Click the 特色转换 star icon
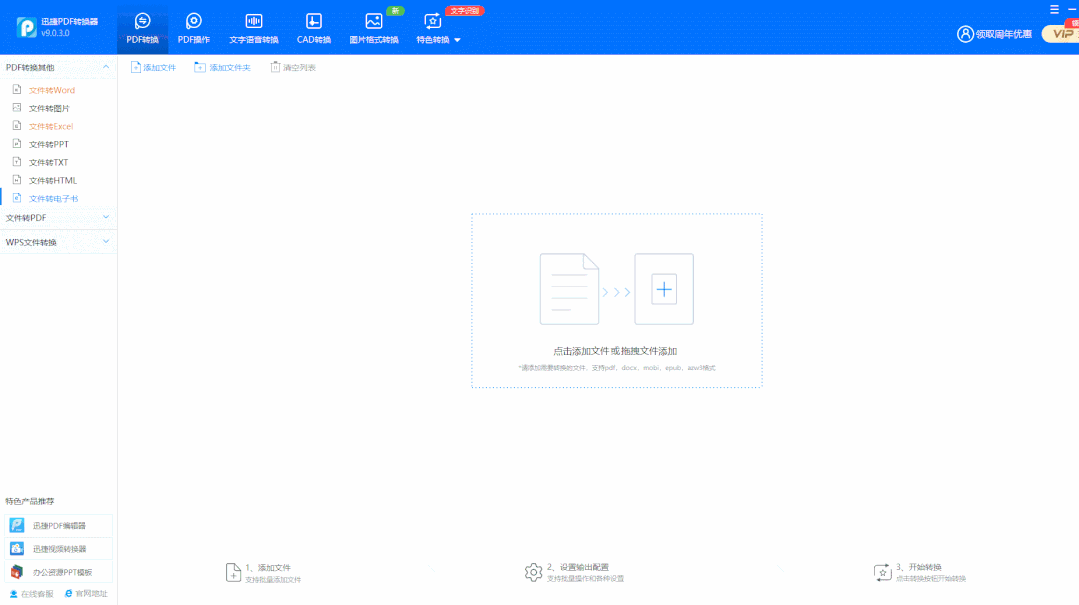 click(432, 21)
